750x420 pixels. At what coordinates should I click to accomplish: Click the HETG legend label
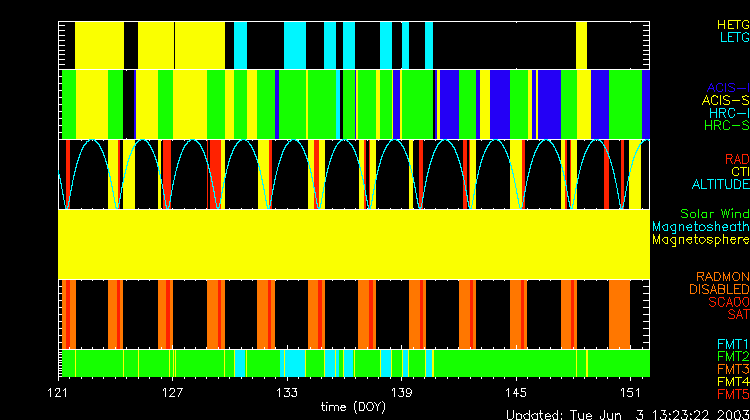tap(732, 24)
